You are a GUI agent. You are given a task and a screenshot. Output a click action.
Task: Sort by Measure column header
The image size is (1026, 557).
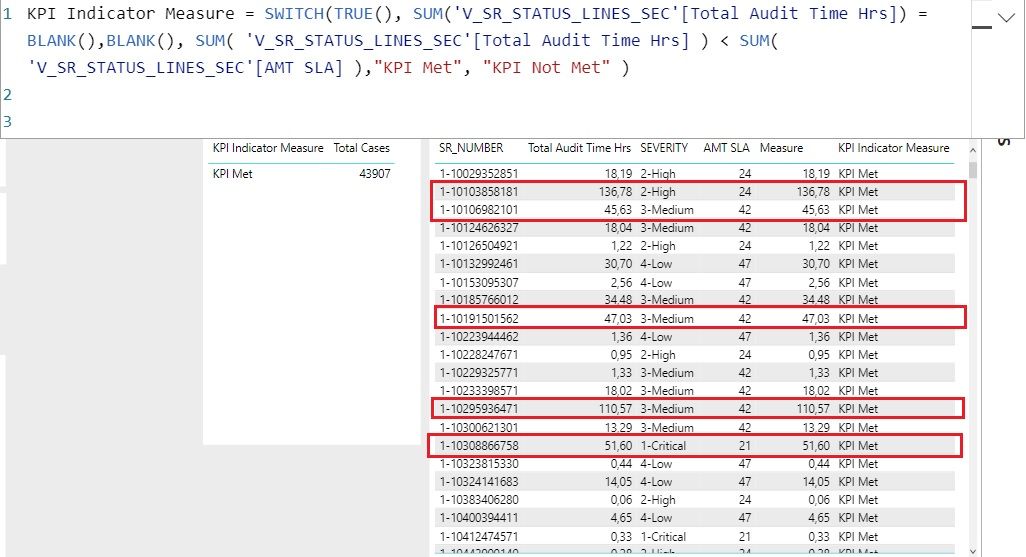(x=781, y=148)
